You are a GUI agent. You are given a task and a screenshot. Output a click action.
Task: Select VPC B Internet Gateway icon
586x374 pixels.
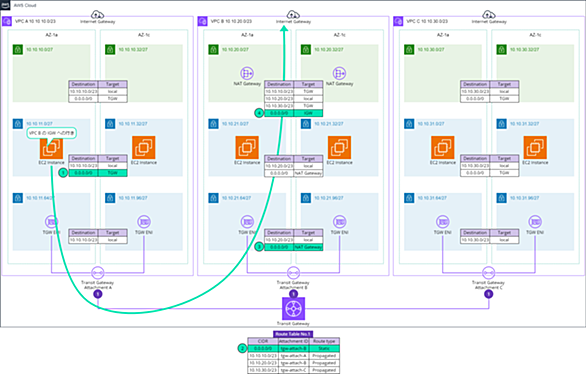293,15
